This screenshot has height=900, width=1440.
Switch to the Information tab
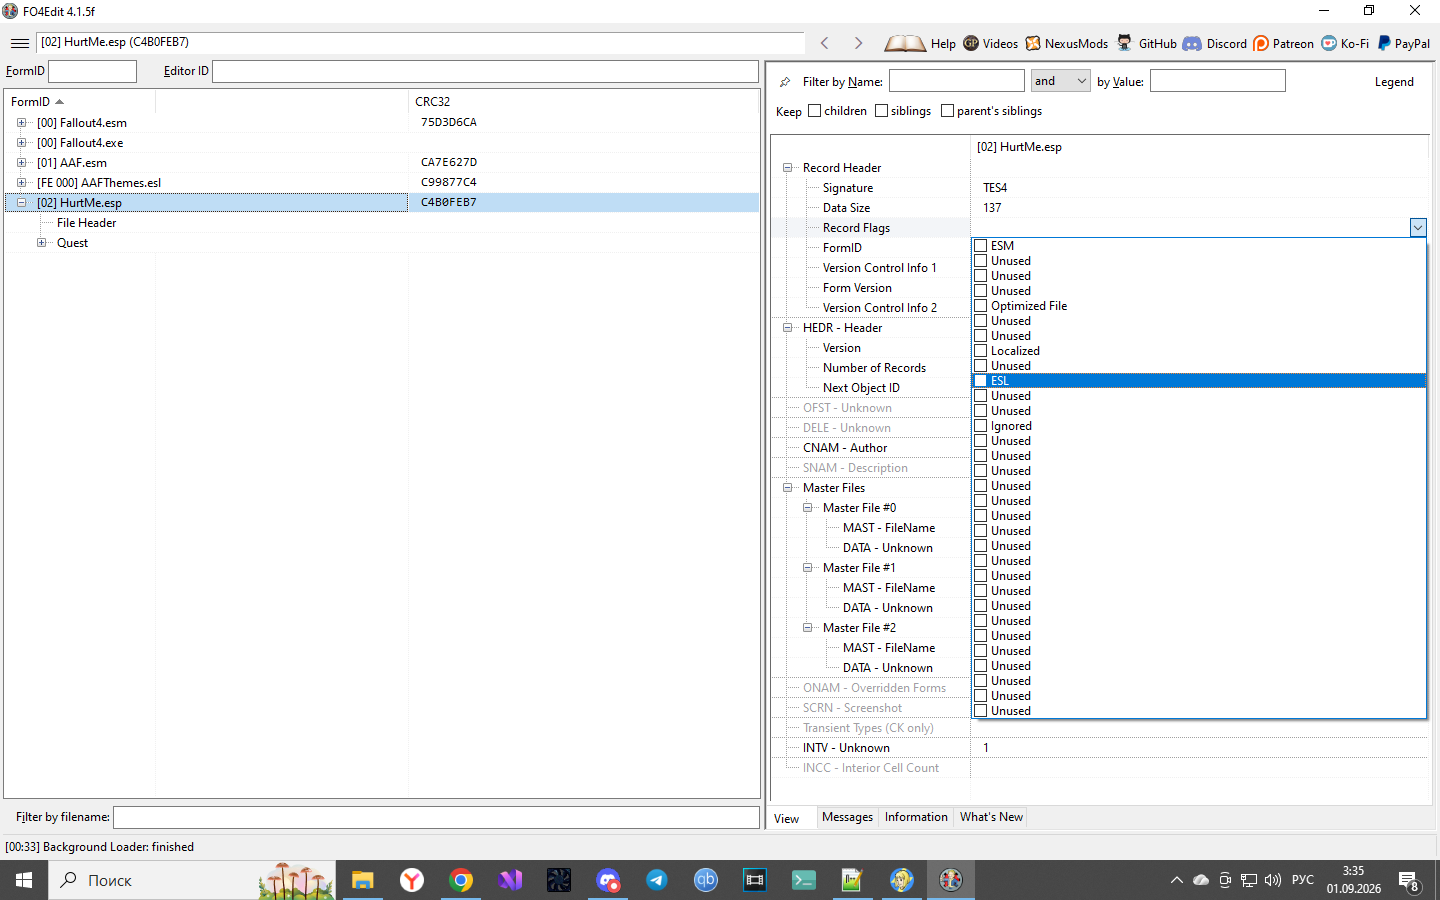(x=916, y=817)
